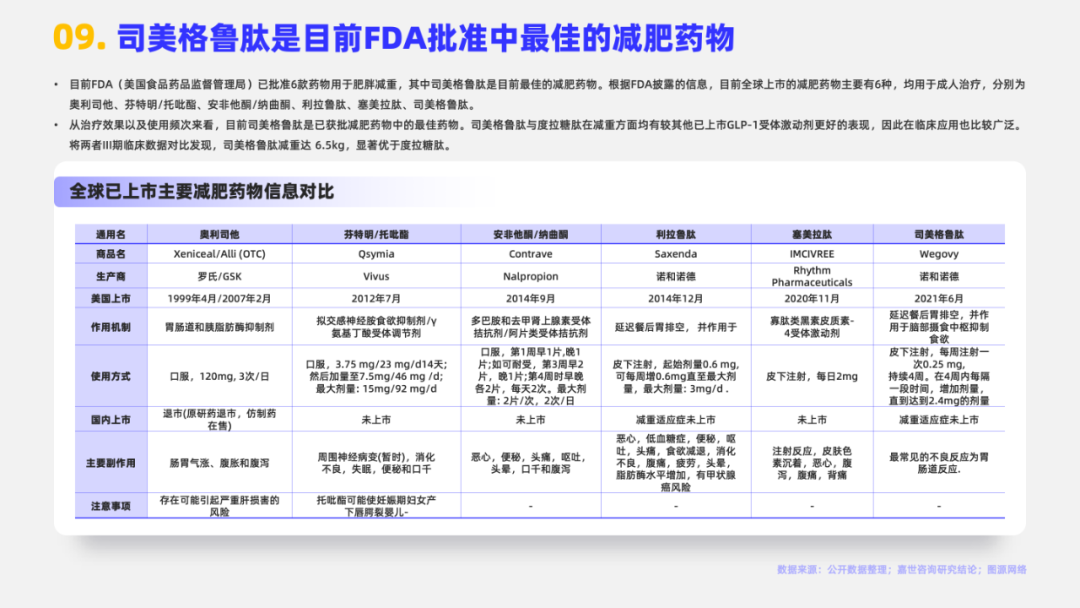The width and height of the screenshot is (1080, 608).
Task: Click the Saxenda cell
Action: coord(676,254)
